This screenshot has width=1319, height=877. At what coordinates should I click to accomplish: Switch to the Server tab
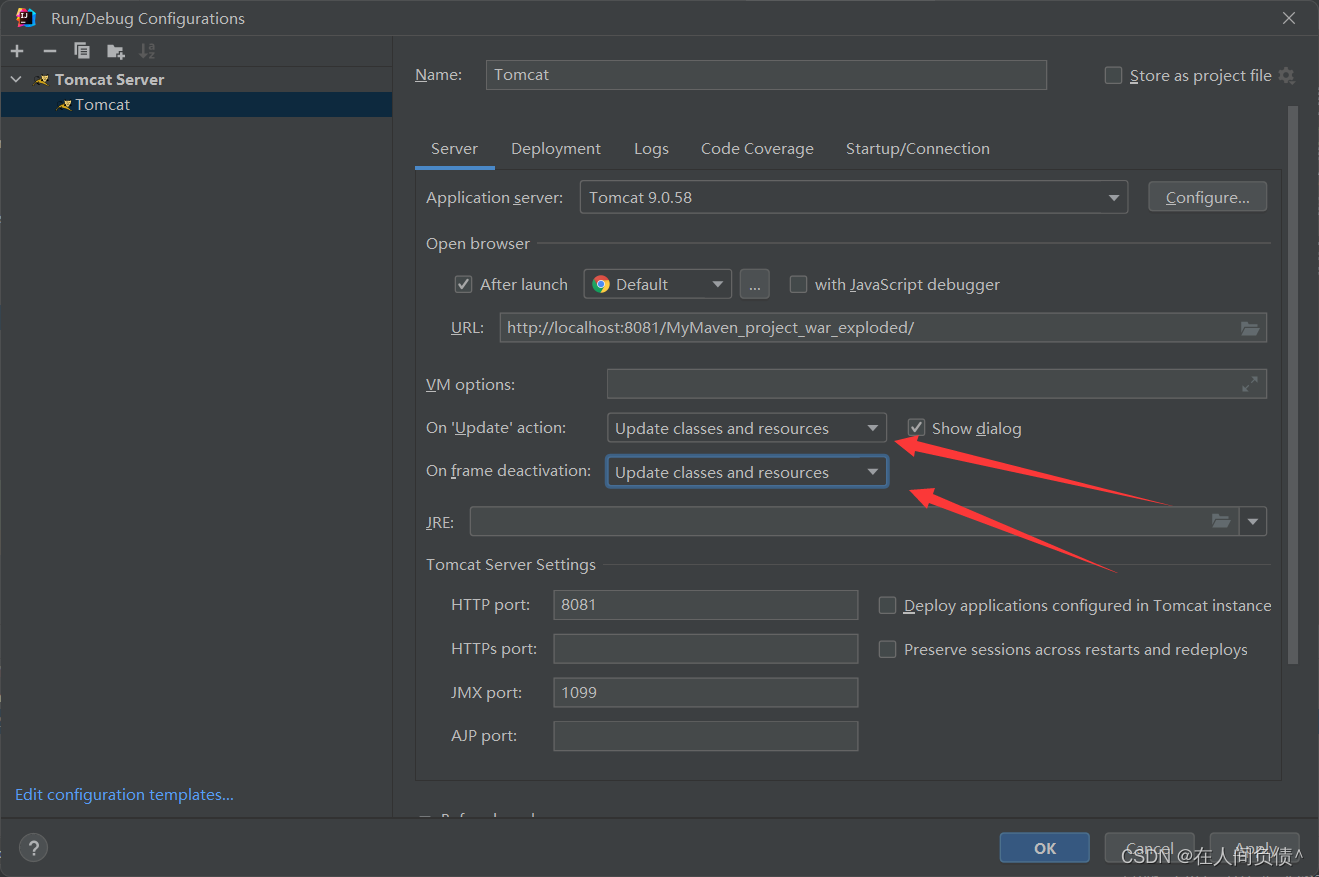pyautogui.click(x=454, y=148)
